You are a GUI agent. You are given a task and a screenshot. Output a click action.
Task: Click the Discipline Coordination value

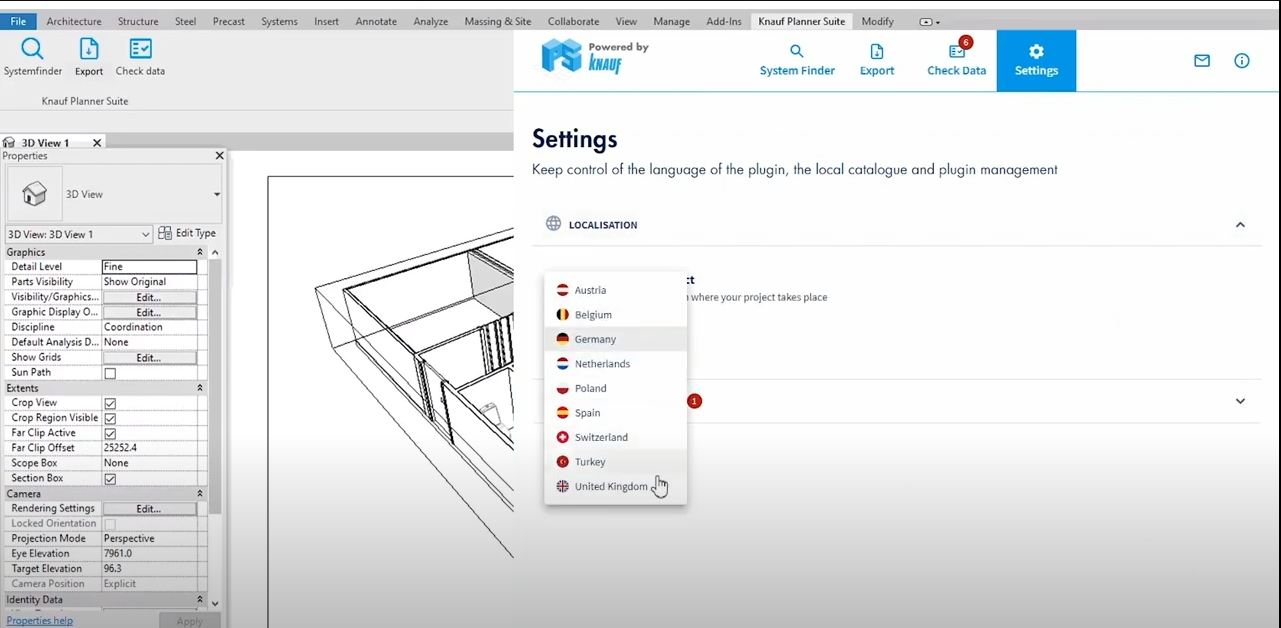click(x=149, y=327)
